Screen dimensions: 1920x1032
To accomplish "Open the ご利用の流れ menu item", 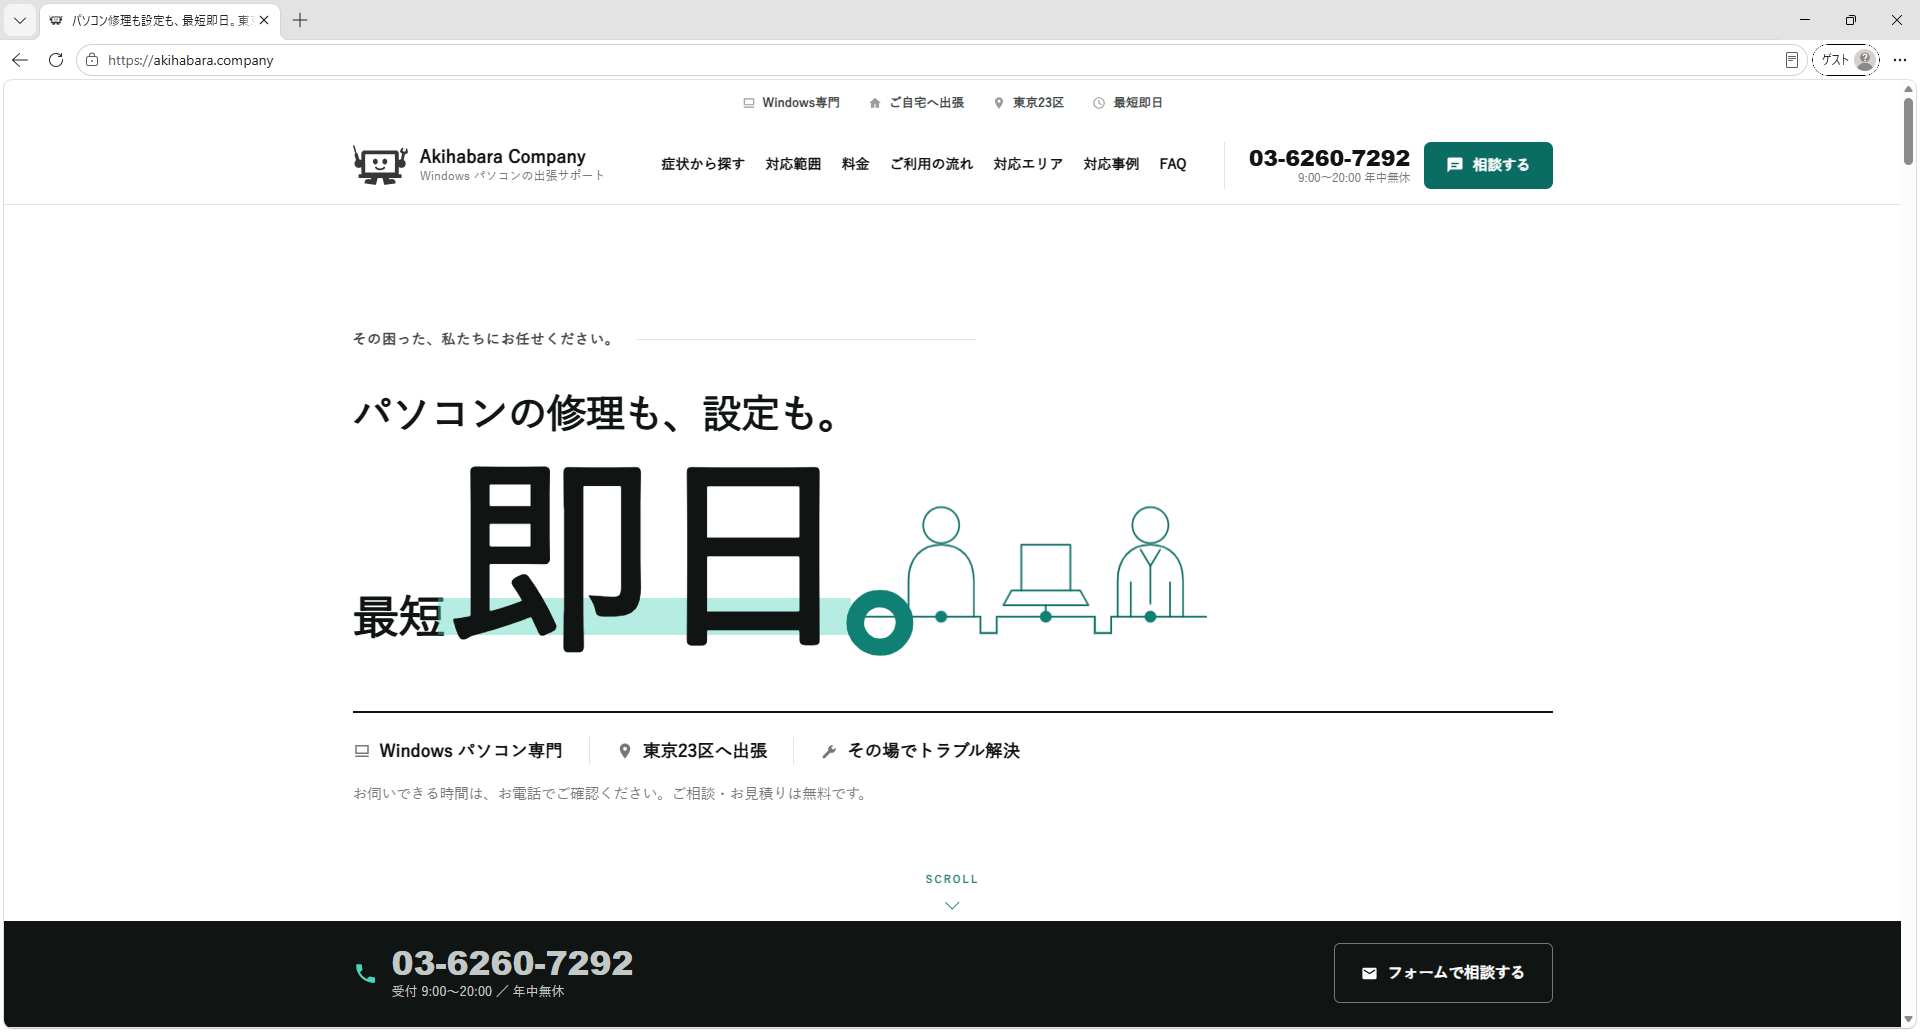I will (x=931, y=164).
